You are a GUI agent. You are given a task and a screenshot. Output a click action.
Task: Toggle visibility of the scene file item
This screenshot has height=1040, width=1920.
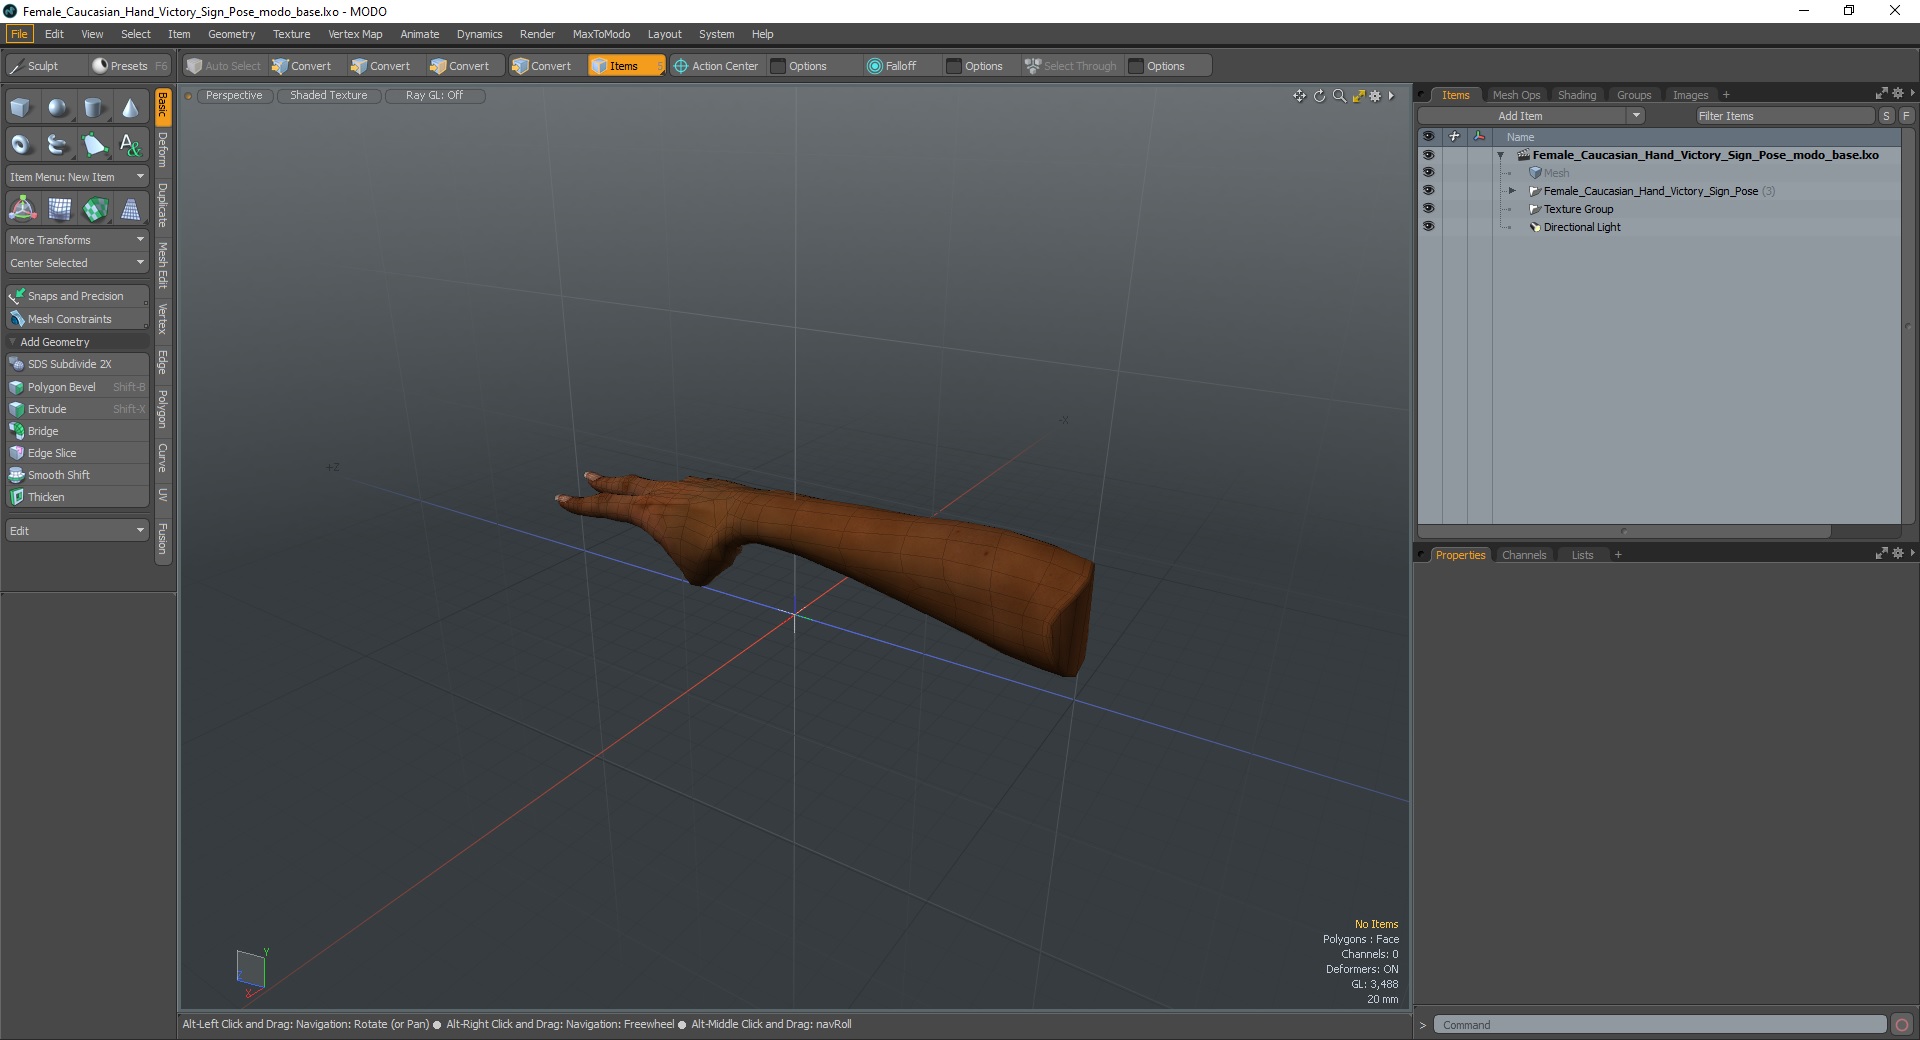click(x=1428, y=155)
